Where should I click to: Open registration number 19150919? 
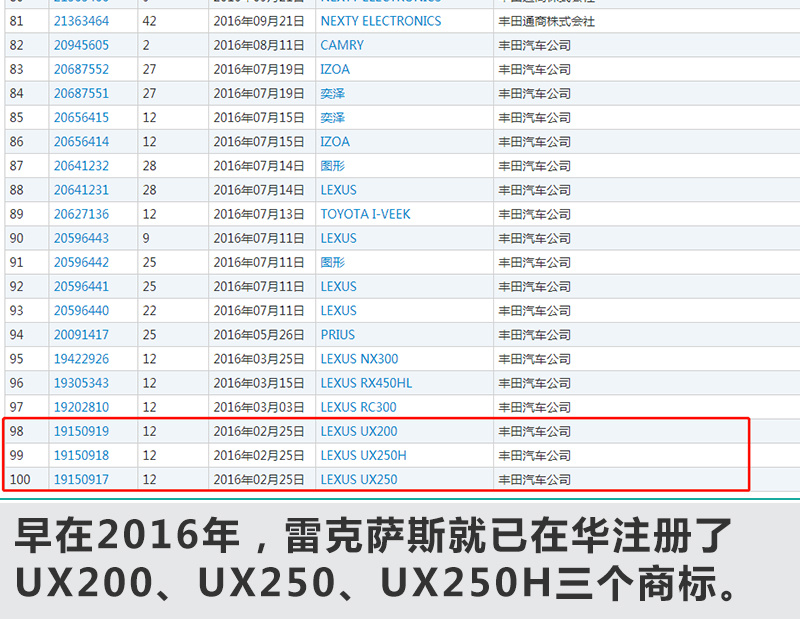pyautogui.click(x=82, y=431)
